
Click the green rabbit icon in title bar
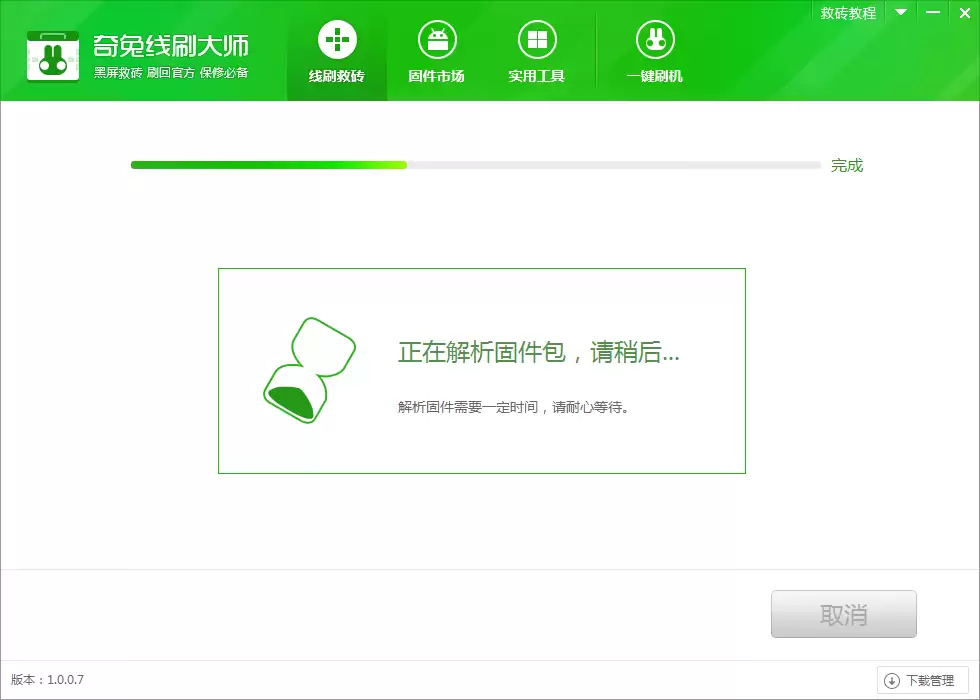tap(53, 56)
